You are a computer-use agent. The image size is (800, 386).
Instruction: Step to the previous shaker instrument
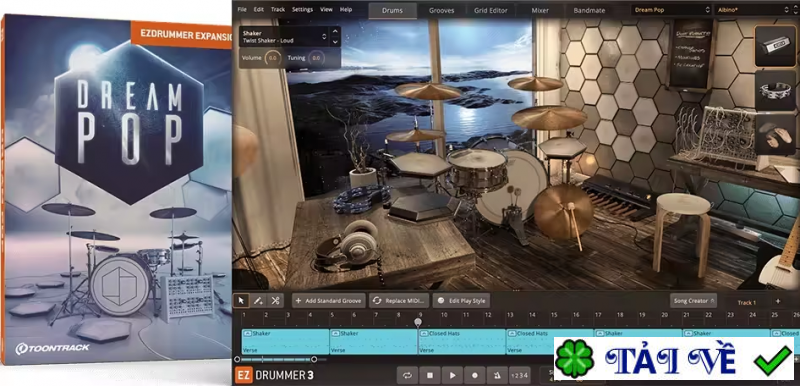335,32
